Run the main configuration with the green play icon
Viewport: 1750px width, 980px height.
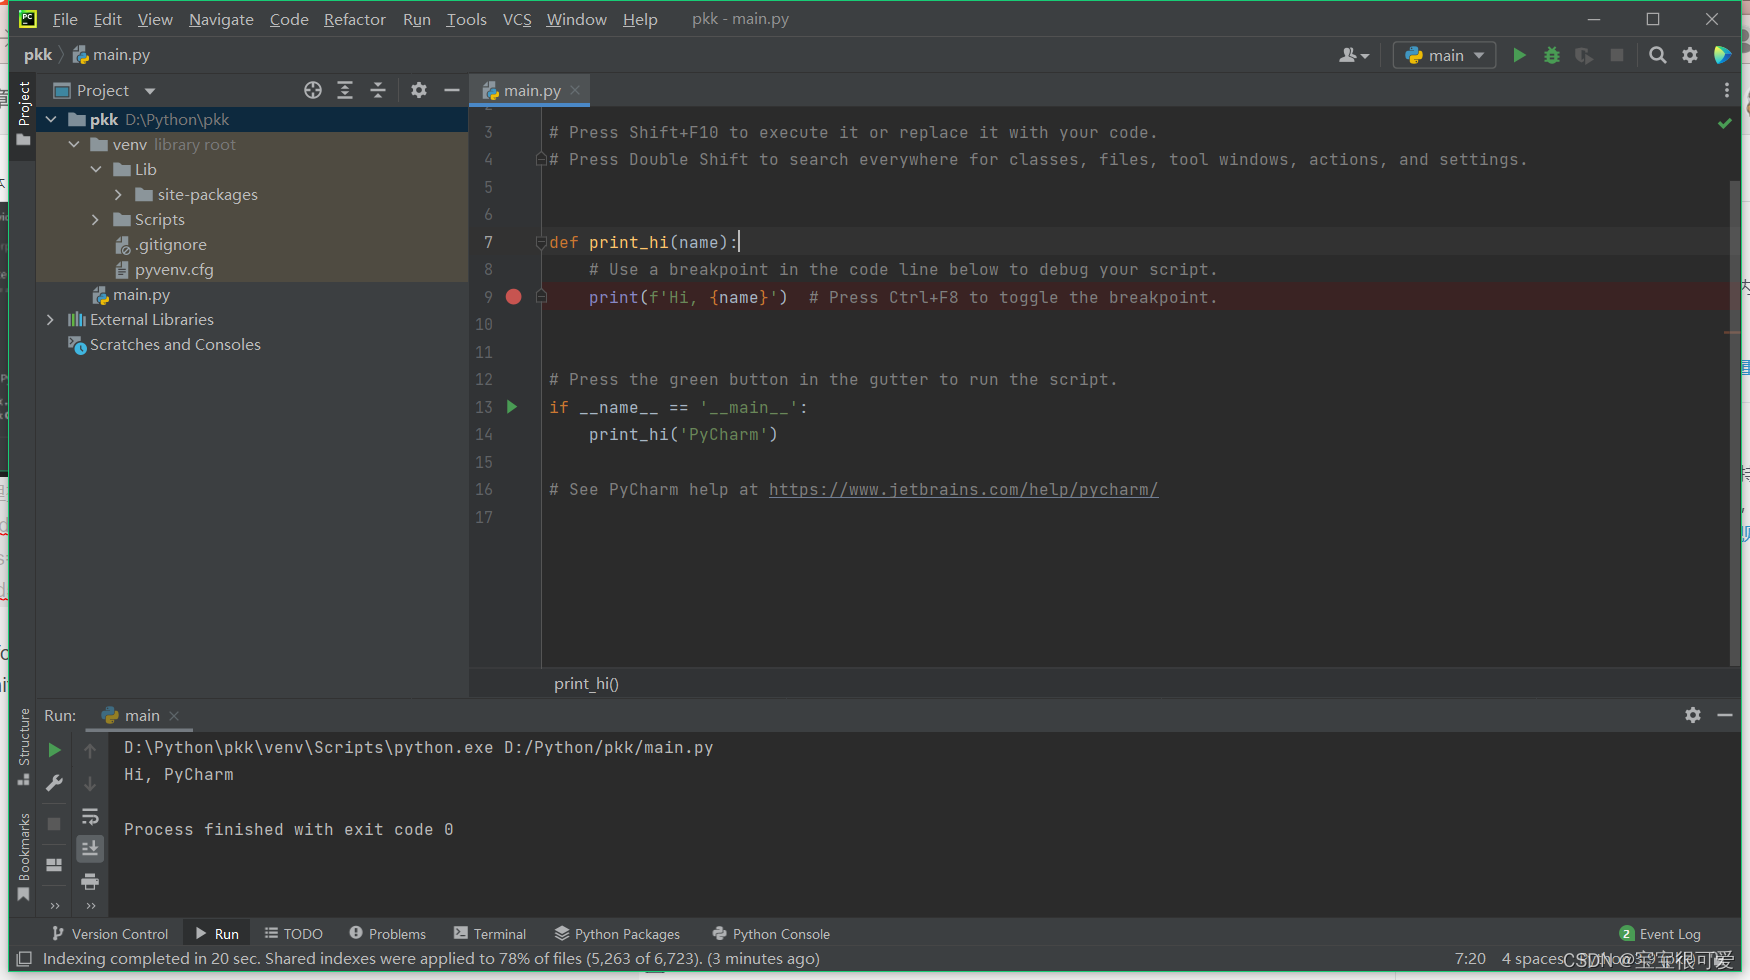point(1519,55)
